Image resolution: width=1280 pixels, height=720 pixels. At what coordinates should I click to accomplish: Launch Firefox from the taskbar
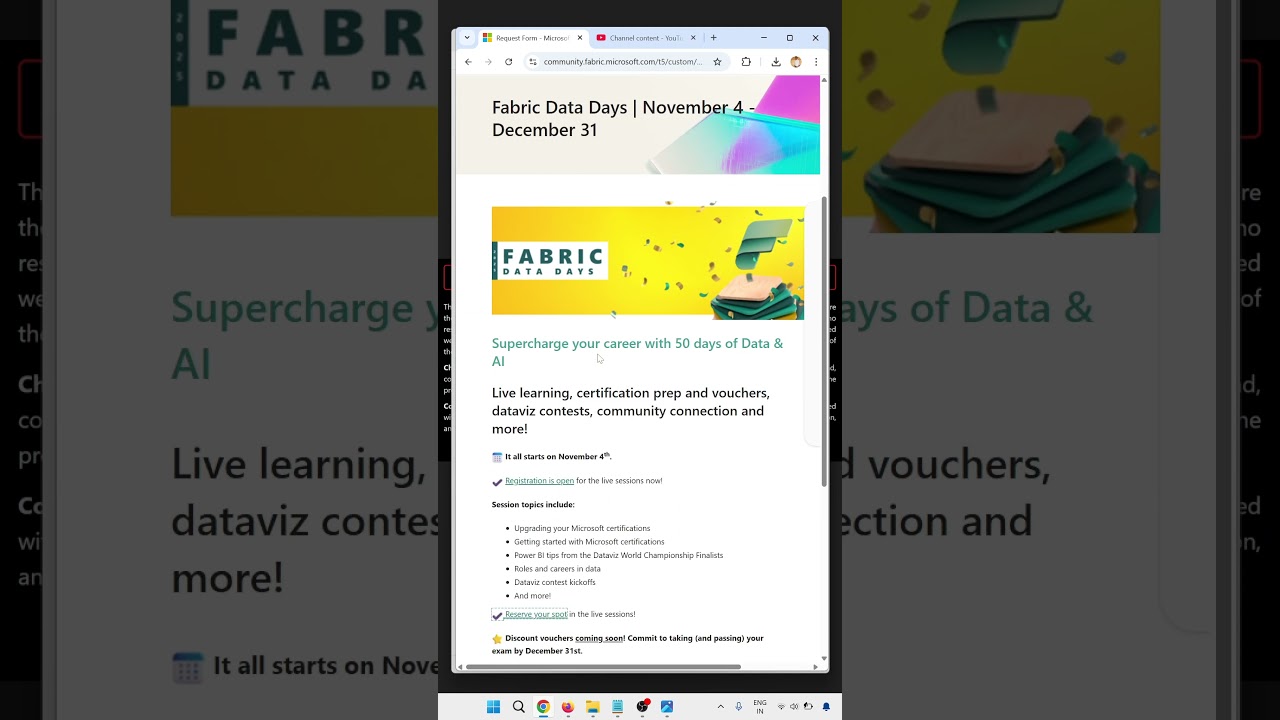[x=568, y=707]
